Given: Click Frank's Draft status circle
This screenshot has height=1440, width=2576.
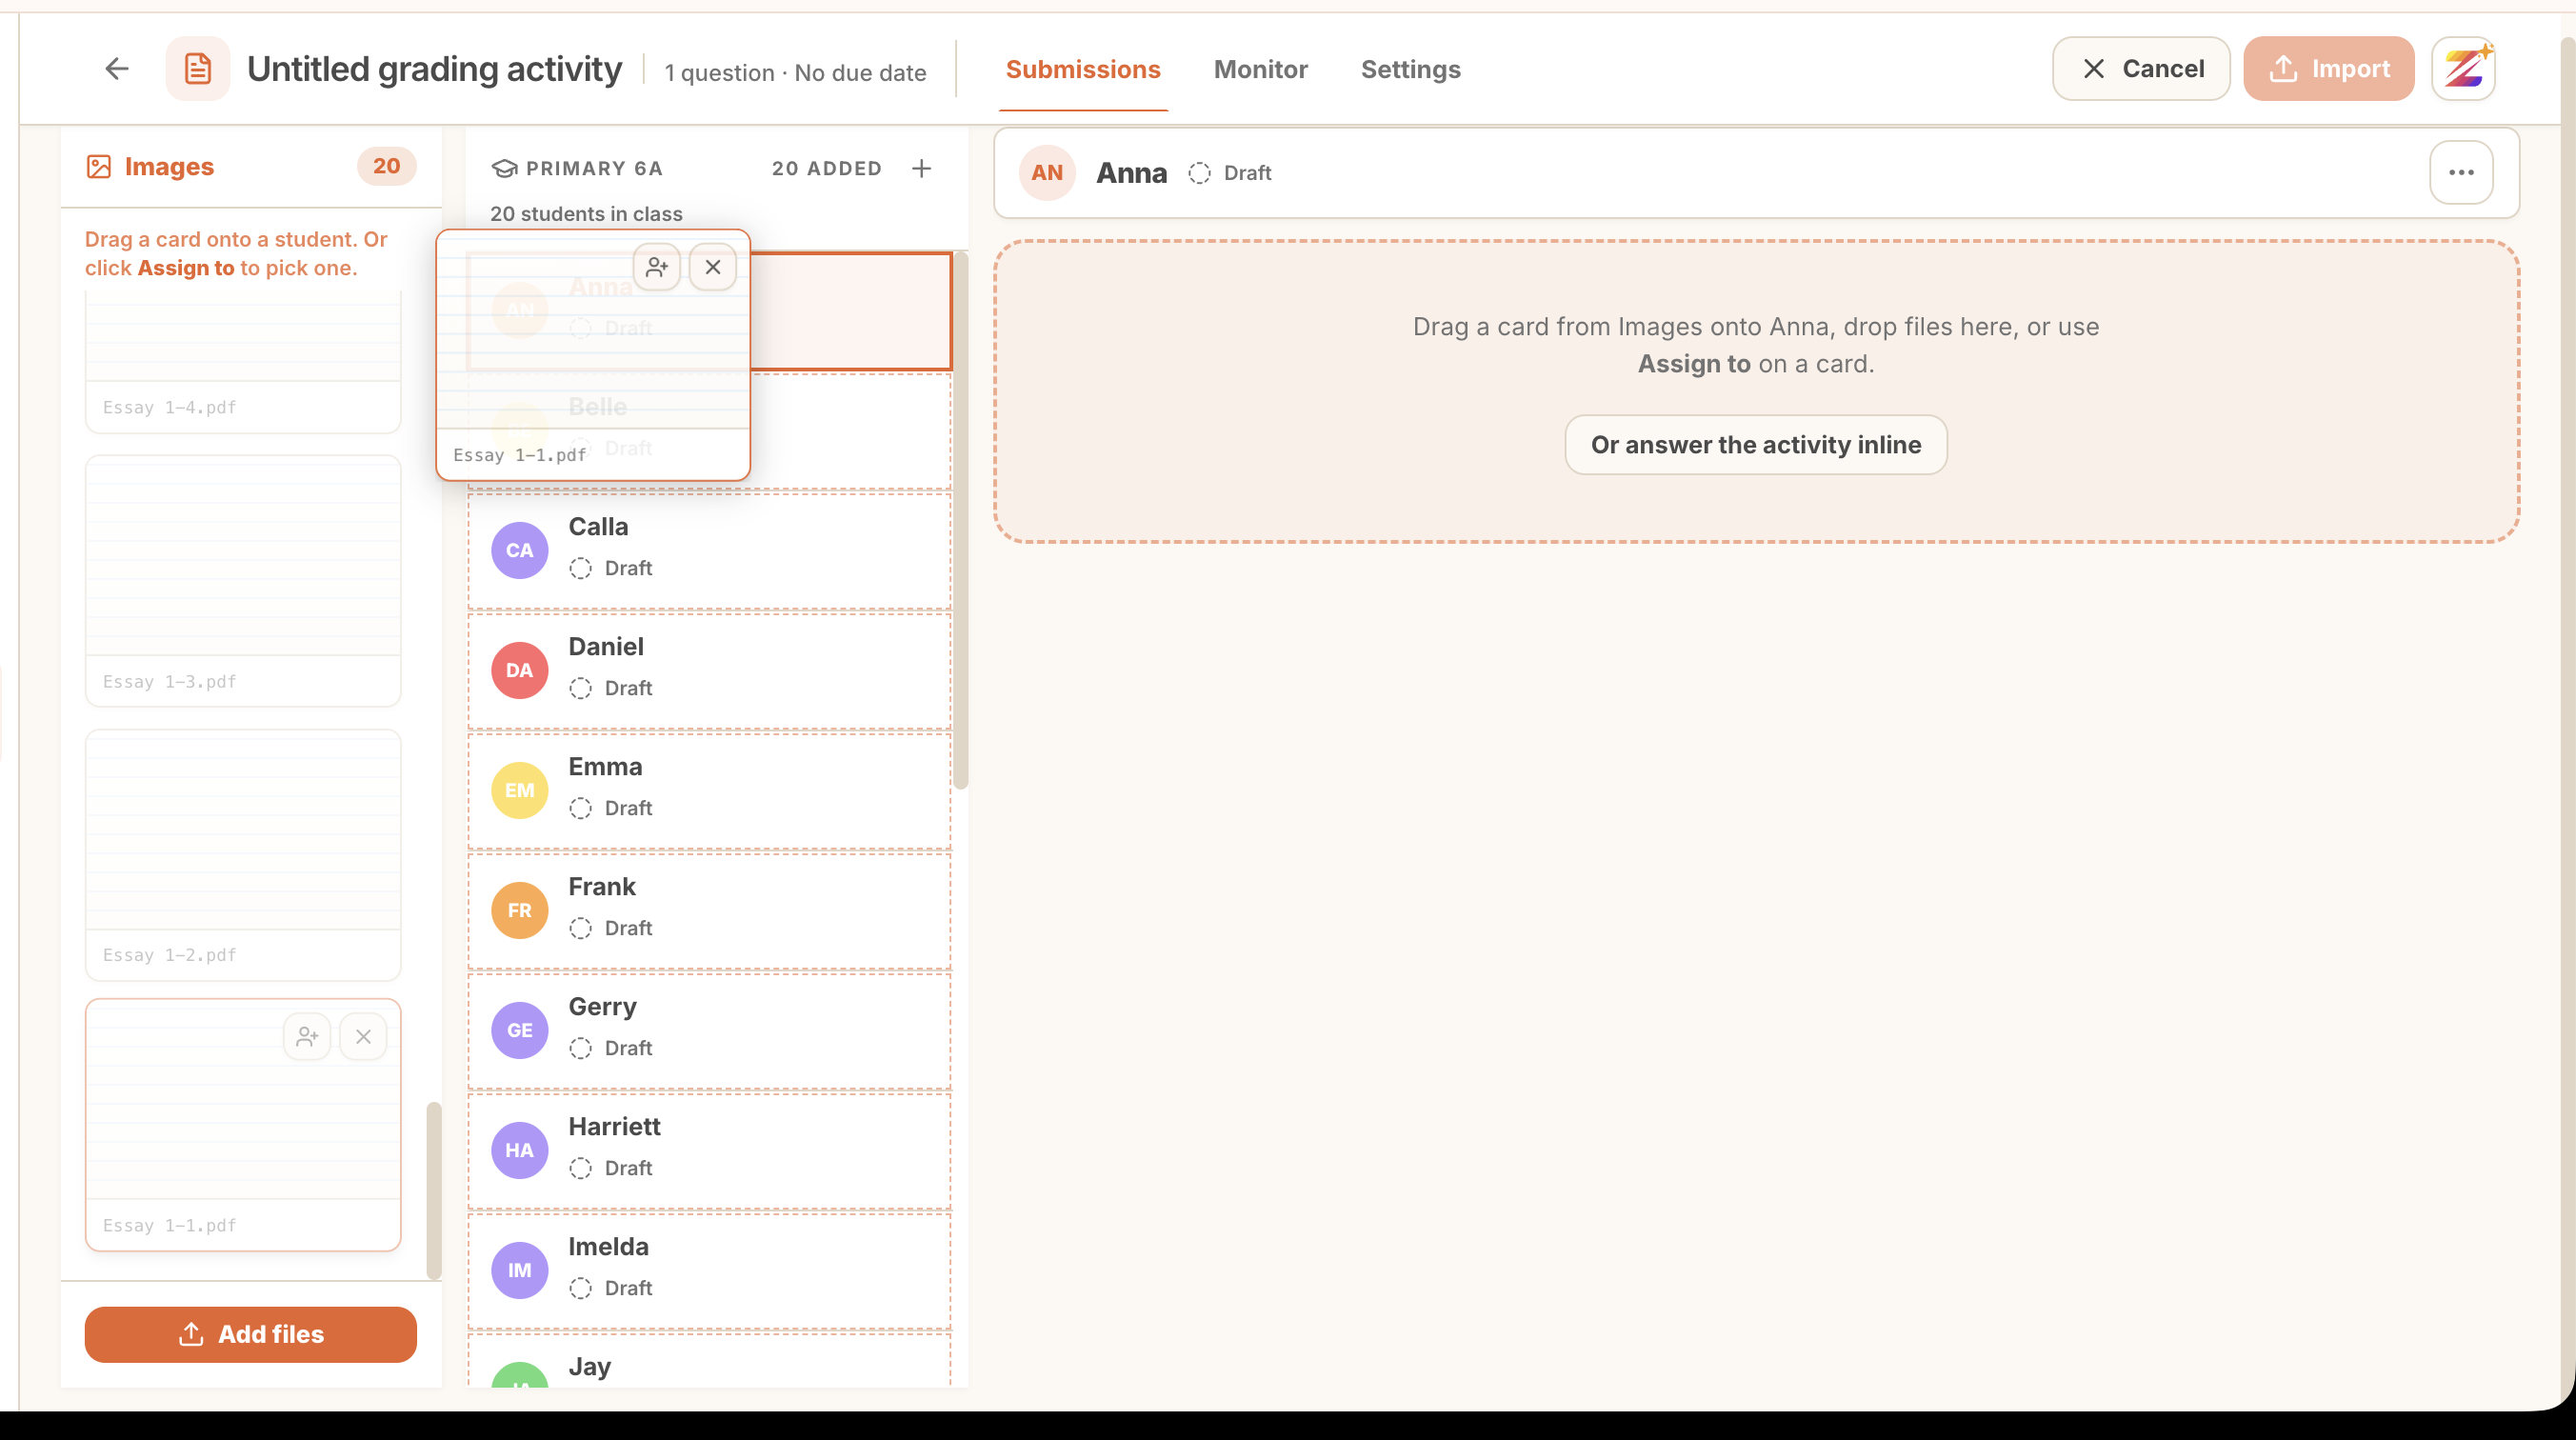Looking at the screenshot, I should [x=580, y=928].
